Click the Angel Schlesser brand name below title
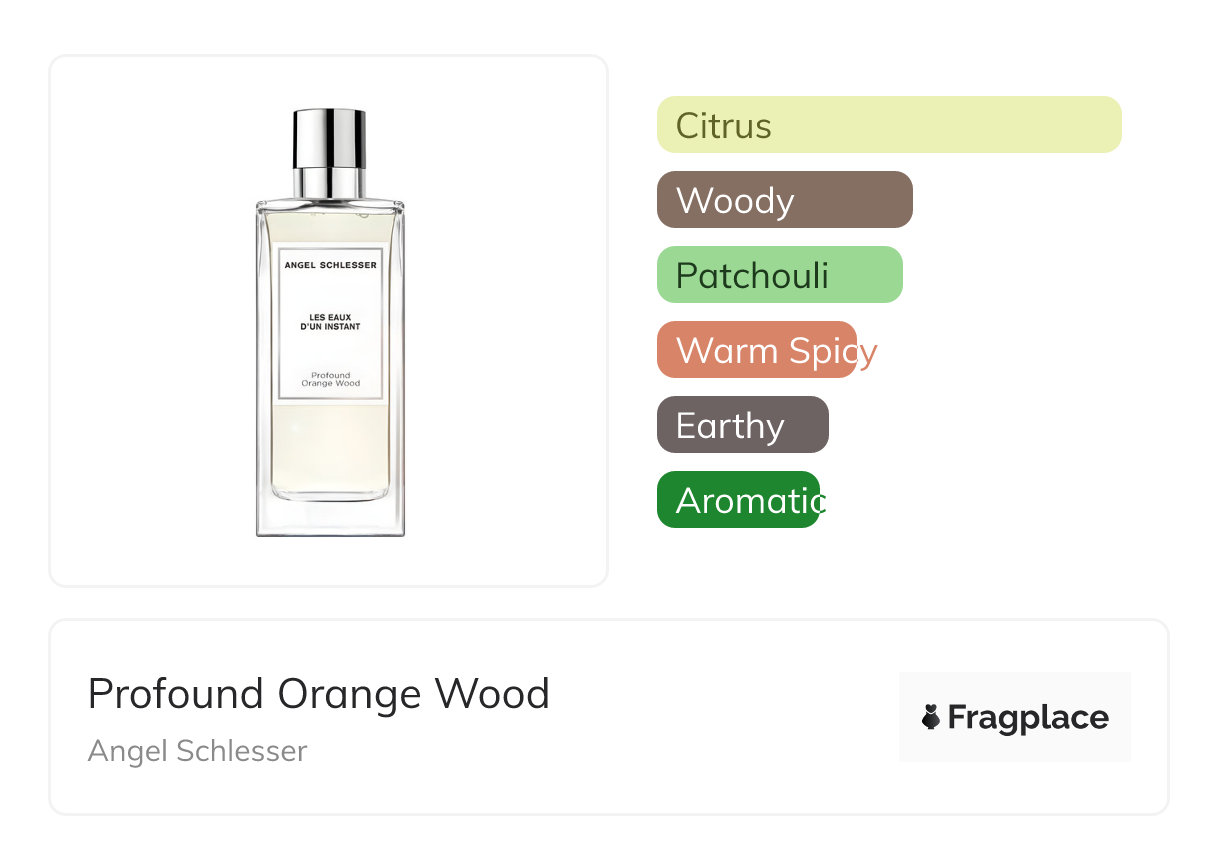1218x864 pixels. click(x=197, y=750)
